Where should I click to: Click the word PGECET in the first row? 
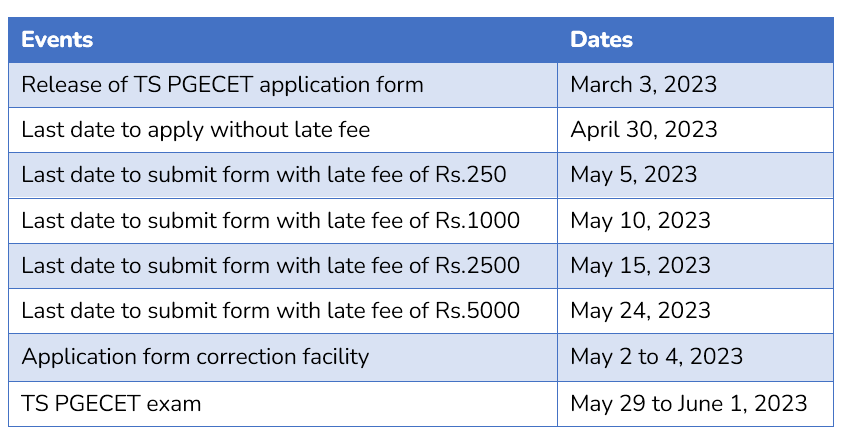tap(210, 85)
